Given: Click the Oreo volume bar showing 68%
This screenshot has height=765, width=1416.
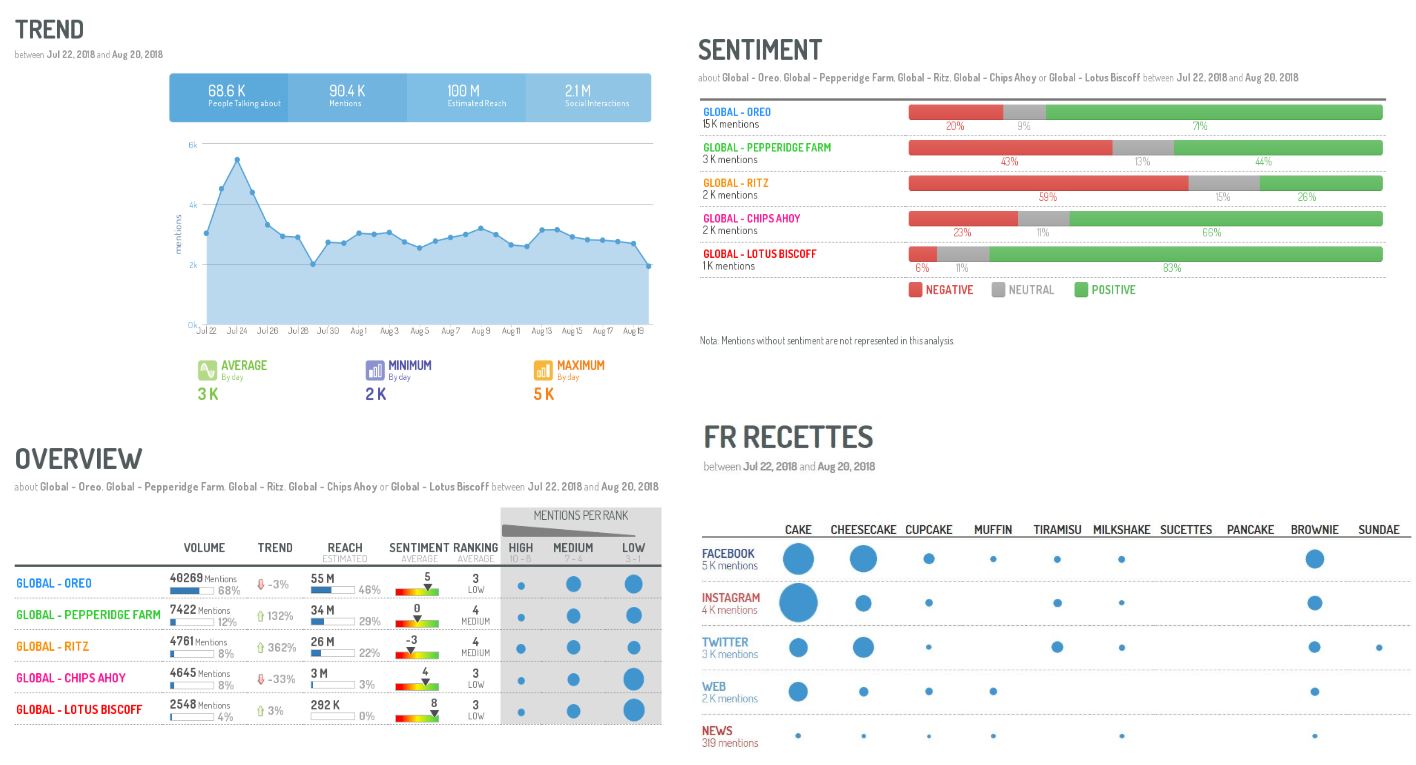Looking at the screenshot, I should 192,591.
